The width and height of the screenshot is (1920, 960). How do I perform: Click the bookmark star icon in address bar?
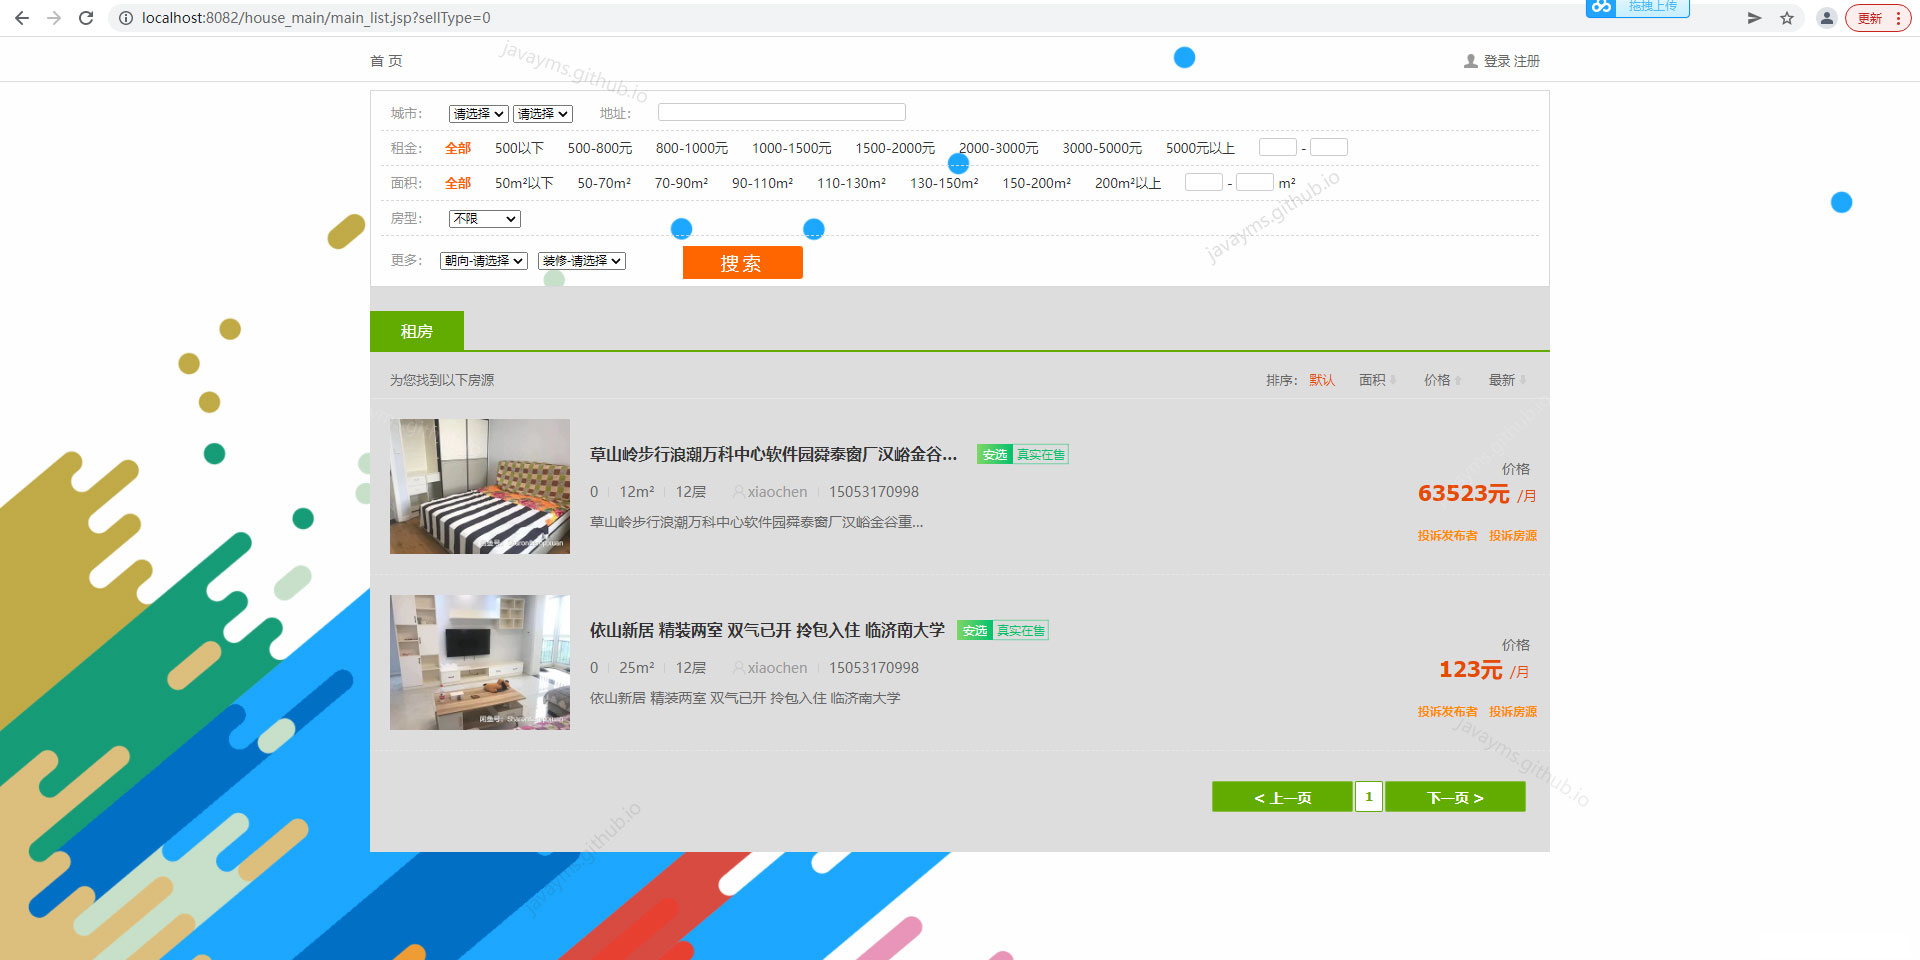1787,17
